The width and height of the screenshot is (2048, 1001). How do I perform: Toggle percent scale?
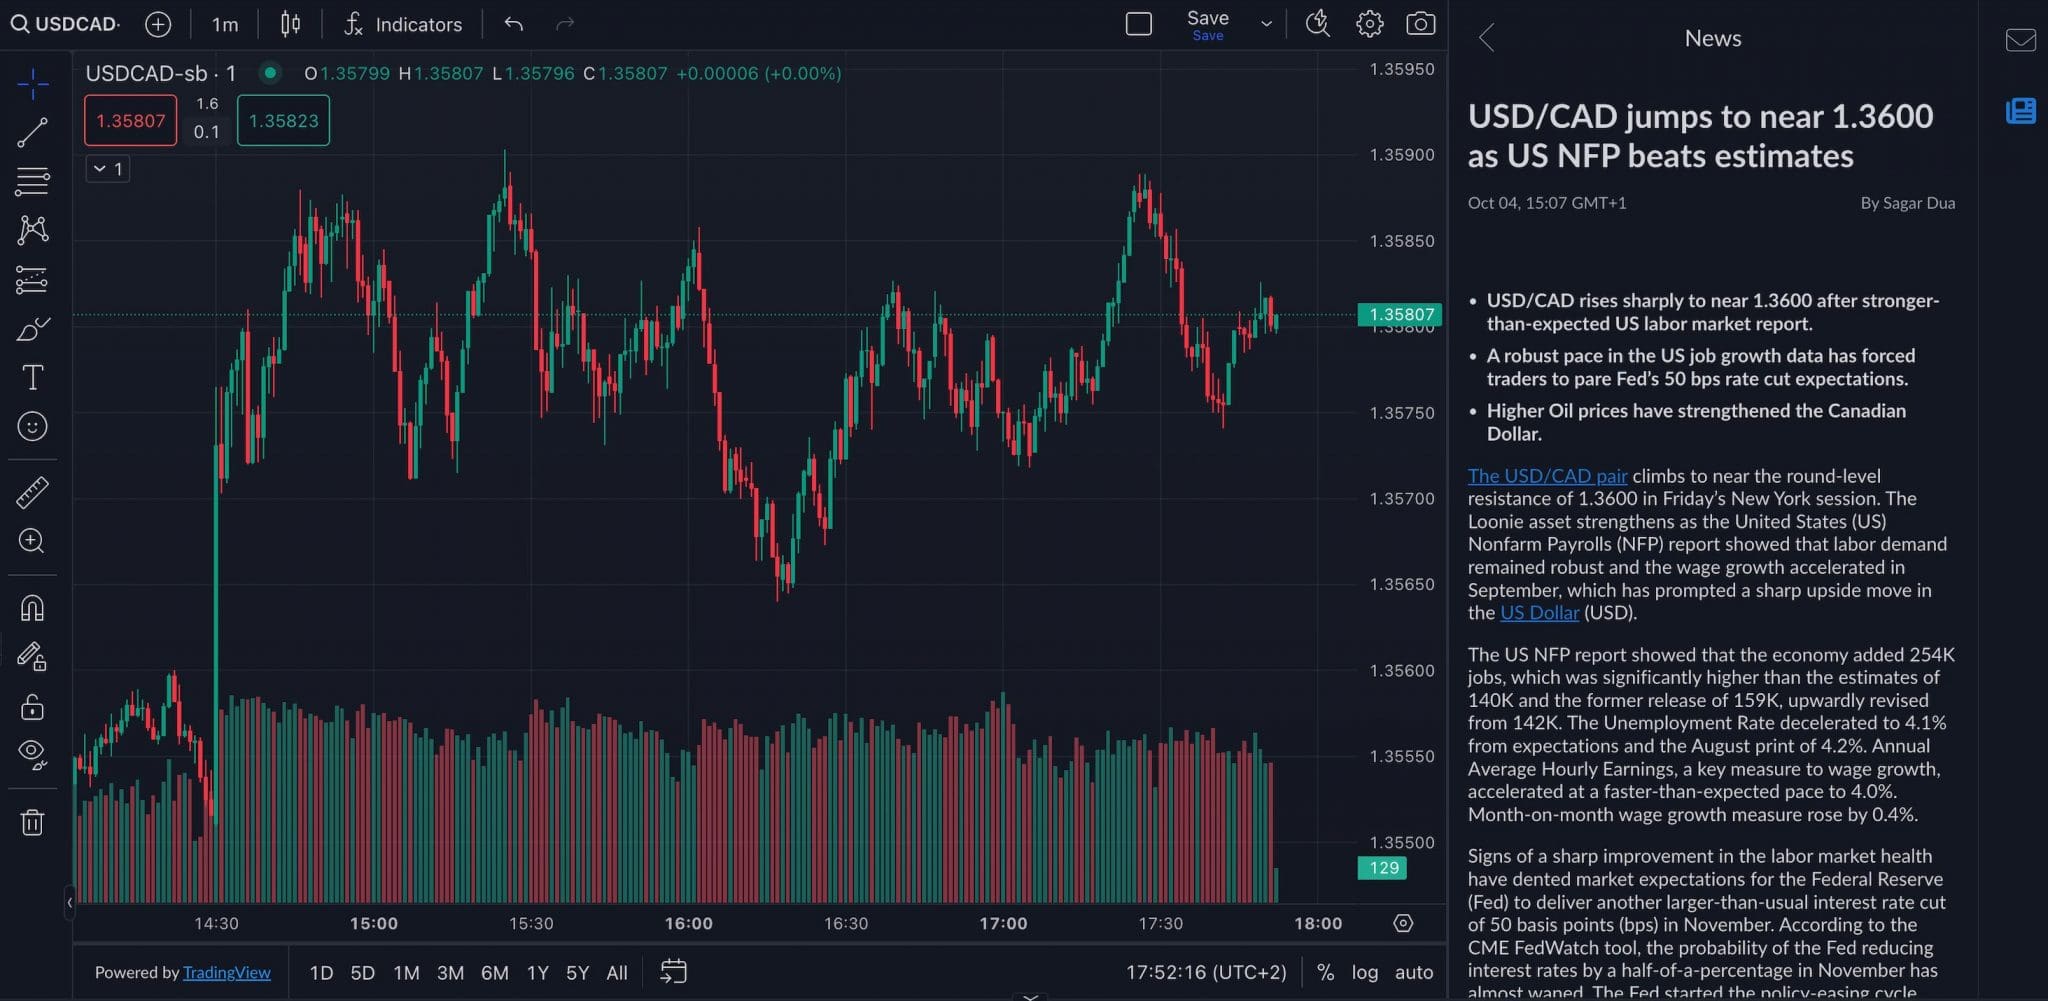point(1325,972)
